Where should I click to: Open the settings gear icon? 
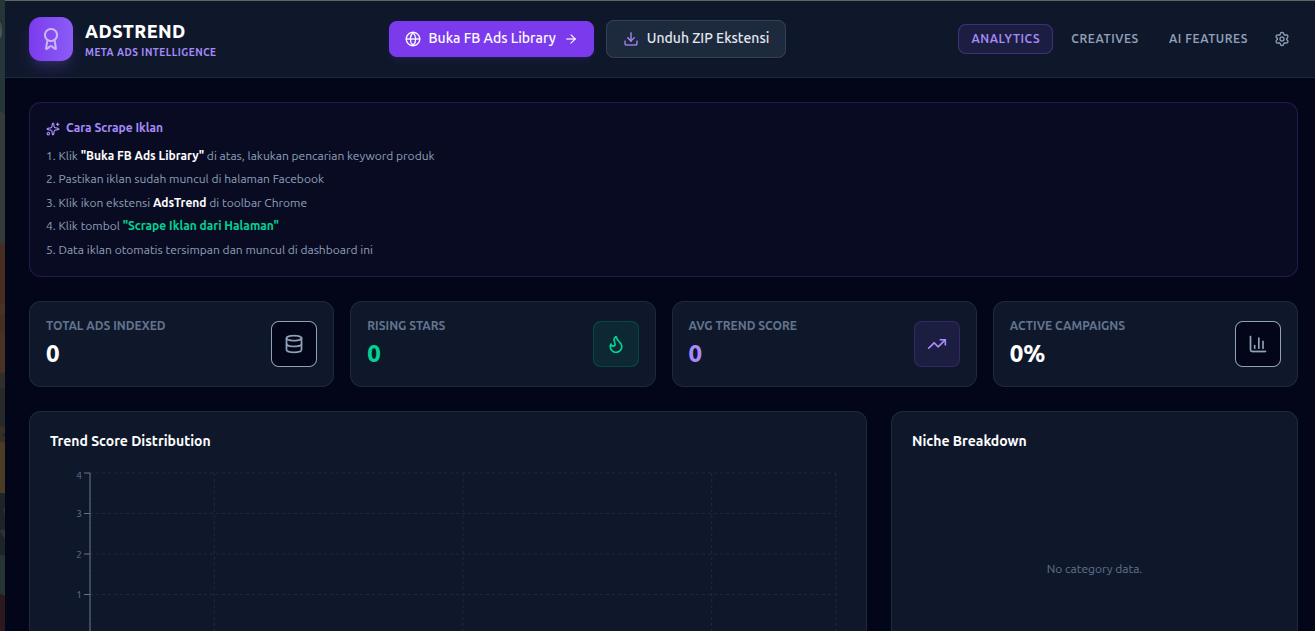coord(1282,39)
